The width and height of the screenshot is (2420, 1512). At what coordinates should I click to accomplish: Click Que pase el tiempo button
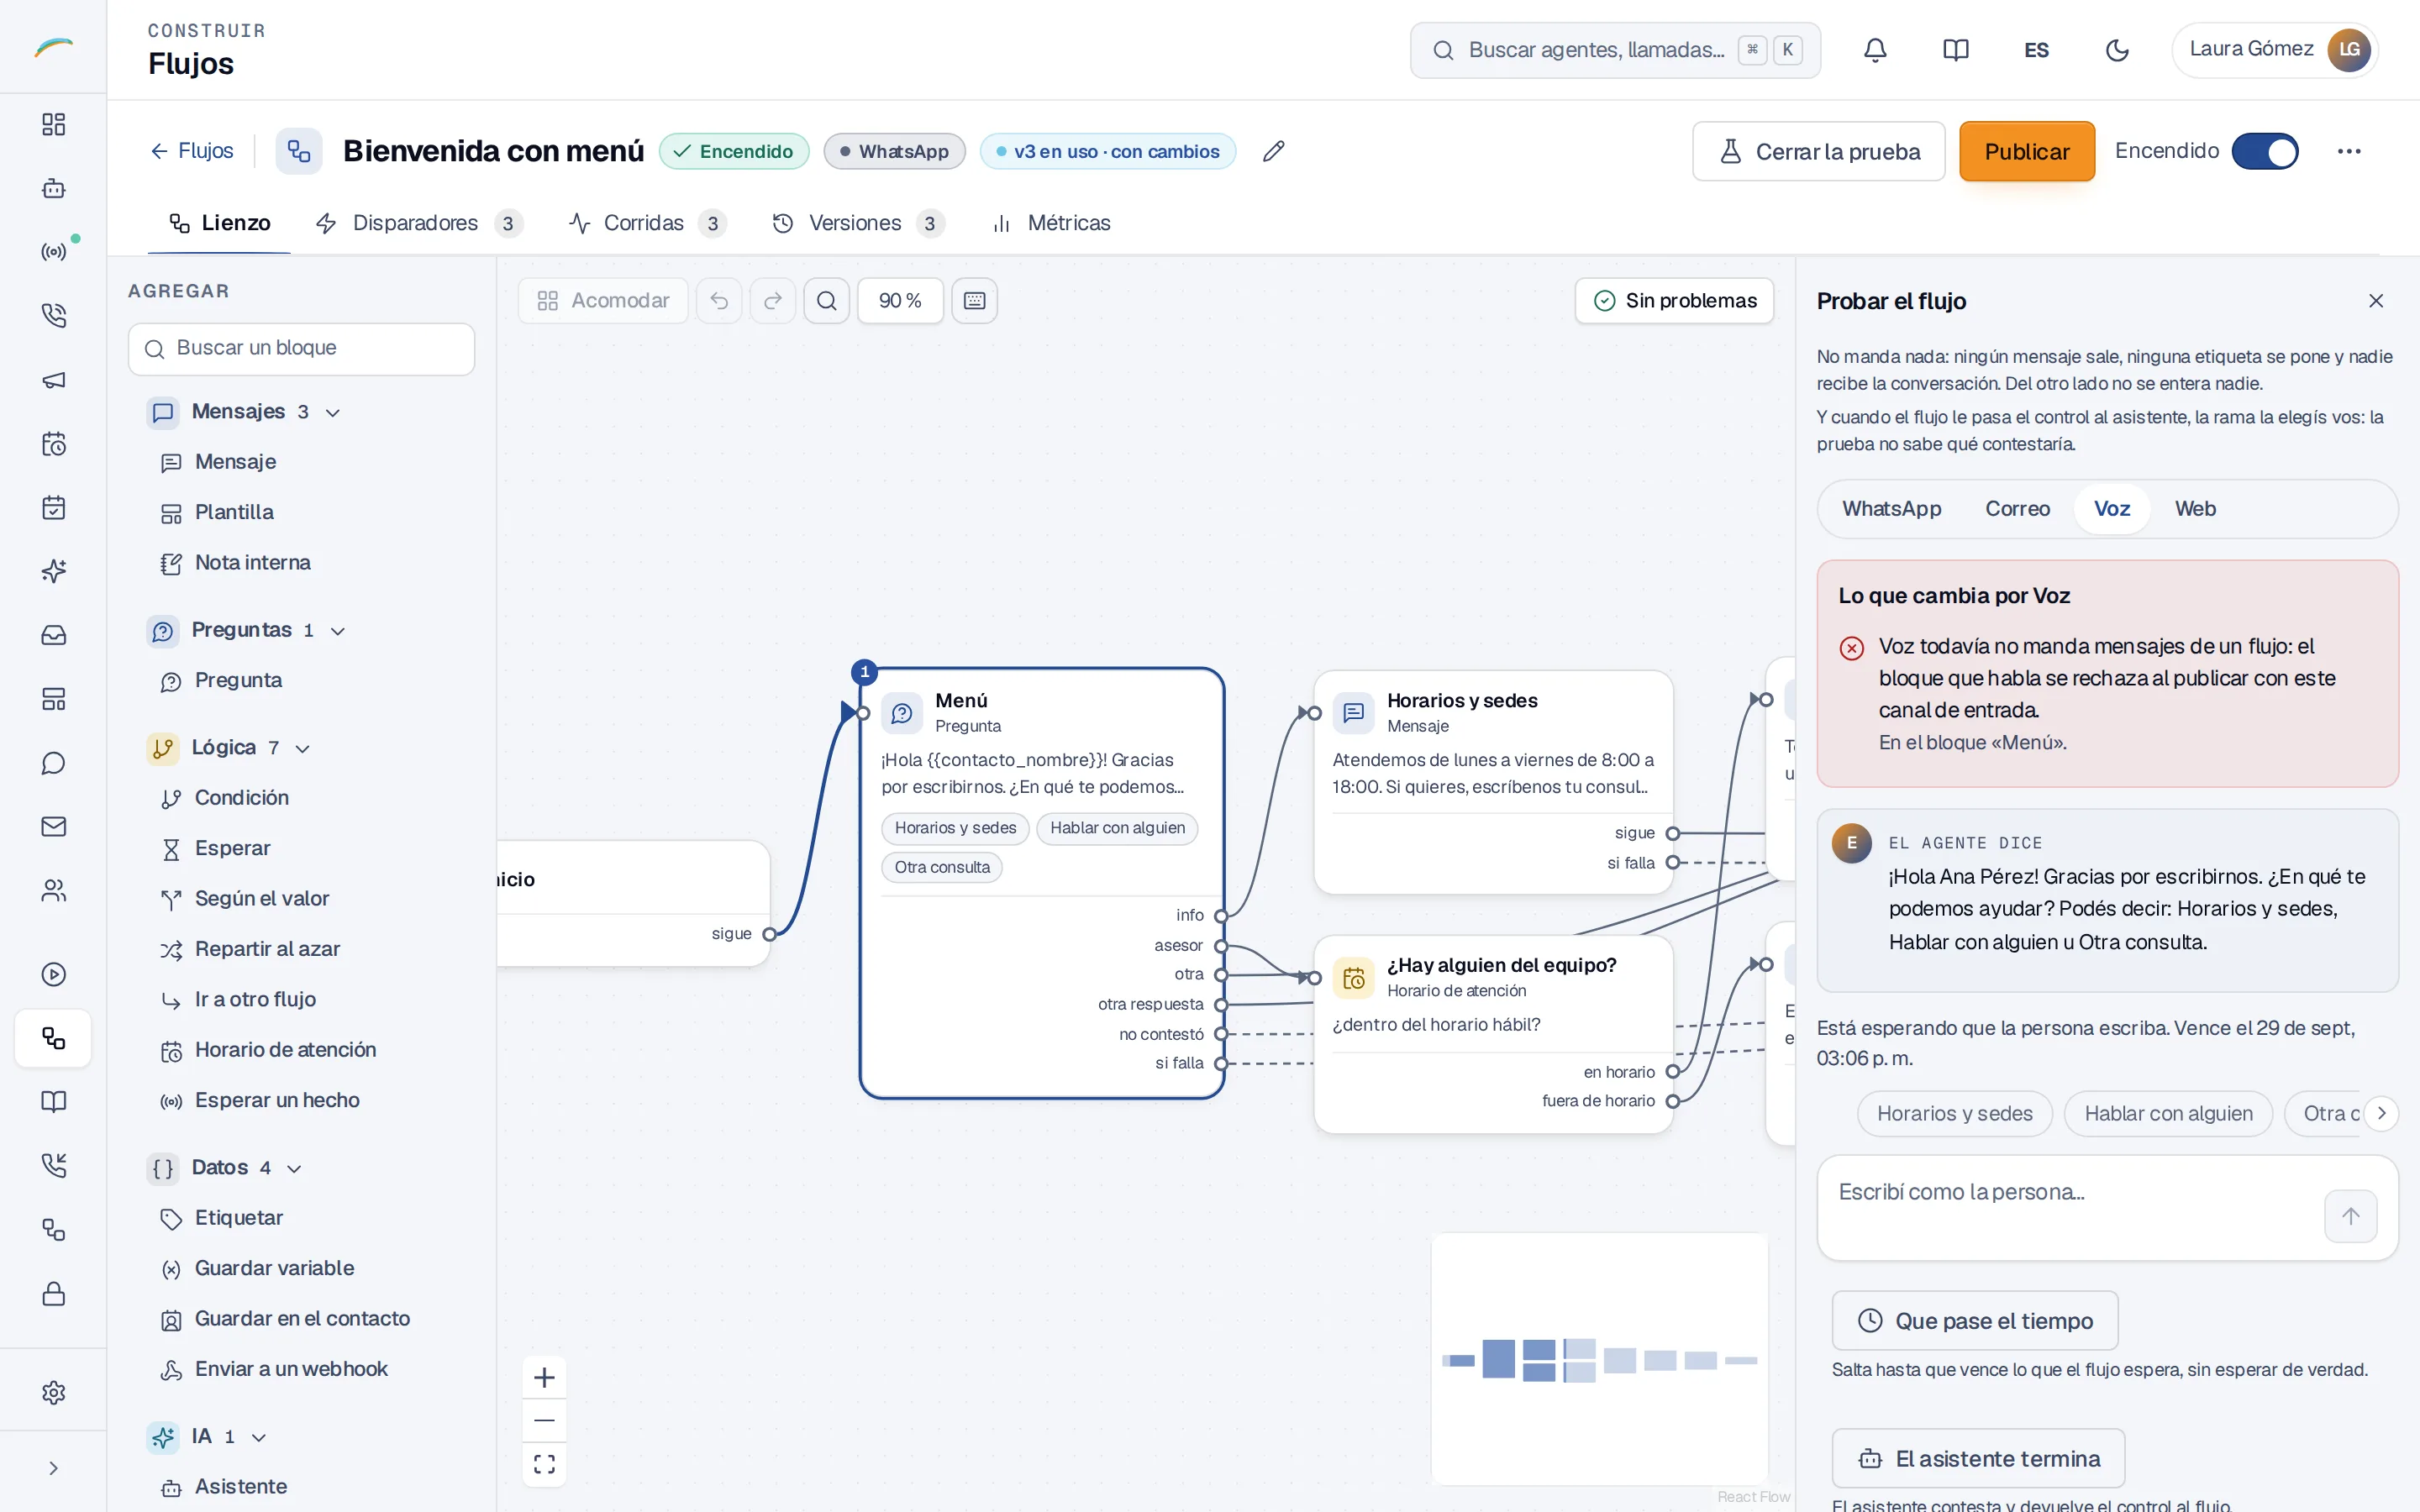pos(1975,1321)
